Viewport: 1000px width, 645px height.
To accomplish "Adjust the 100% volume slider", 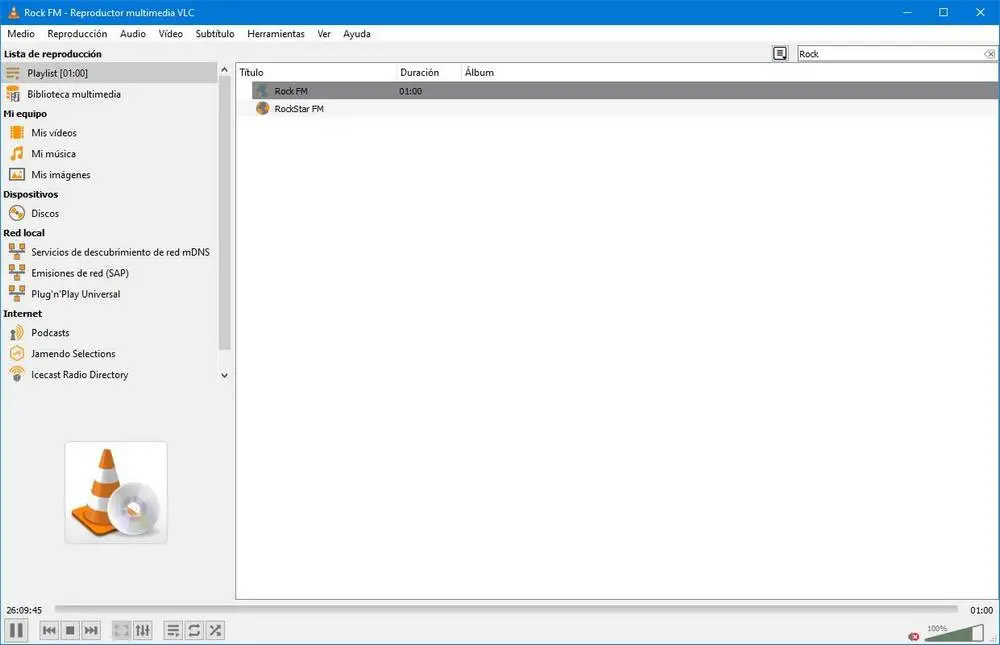I will point(954,633).
